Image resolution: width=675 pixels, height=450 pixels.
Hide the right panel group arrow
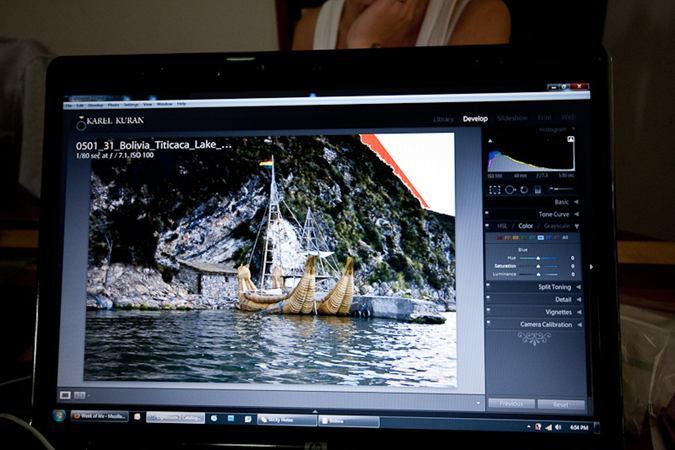point(591,267)
